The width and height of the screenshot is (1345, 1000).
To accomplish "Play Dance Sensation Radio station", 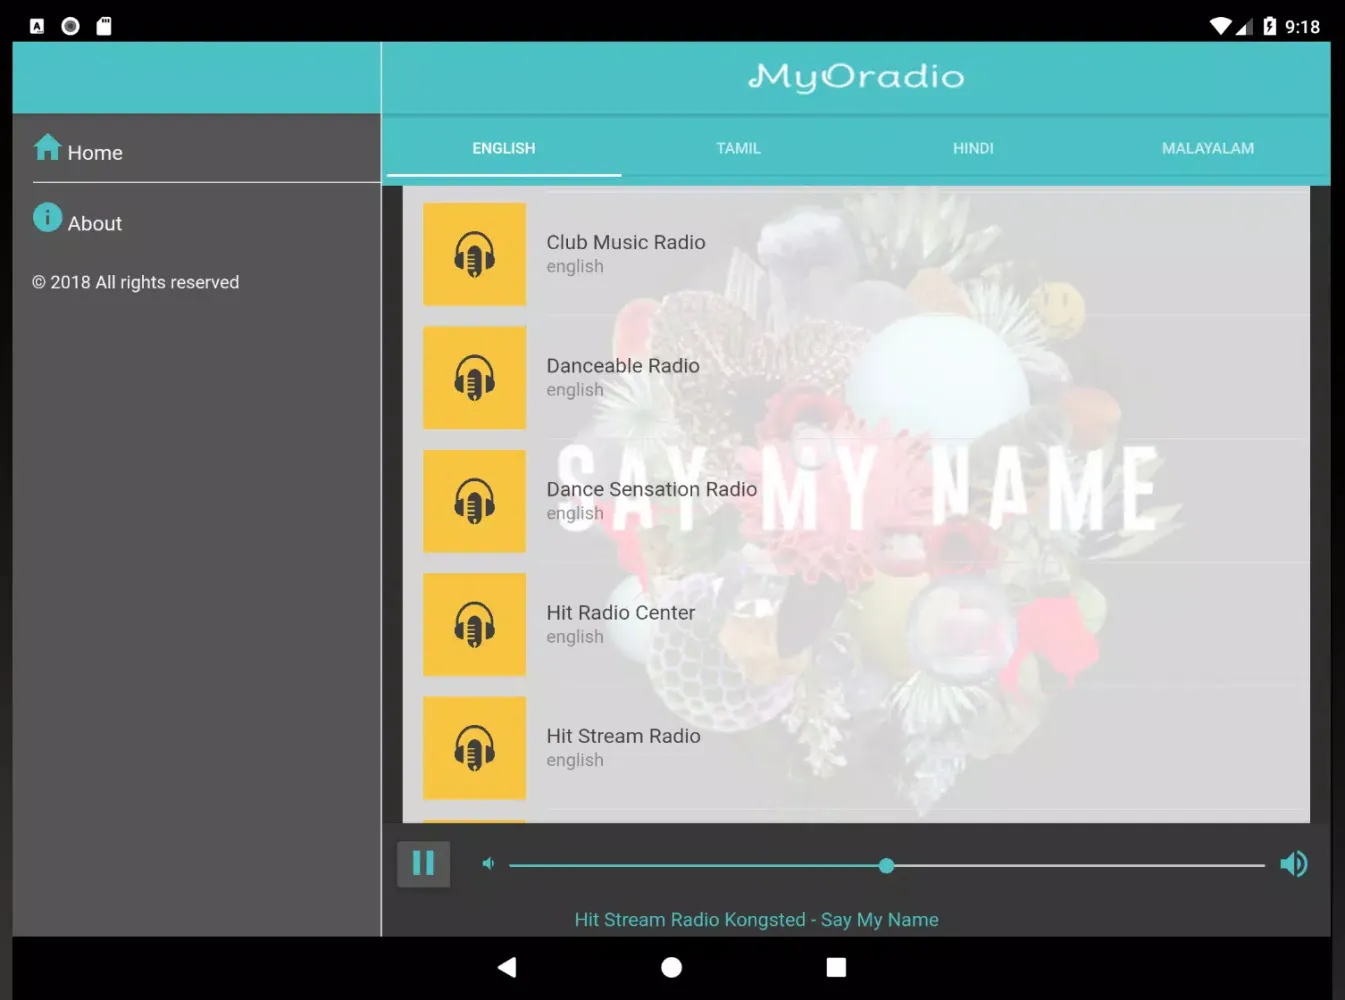I will click(x=856, y=501).
